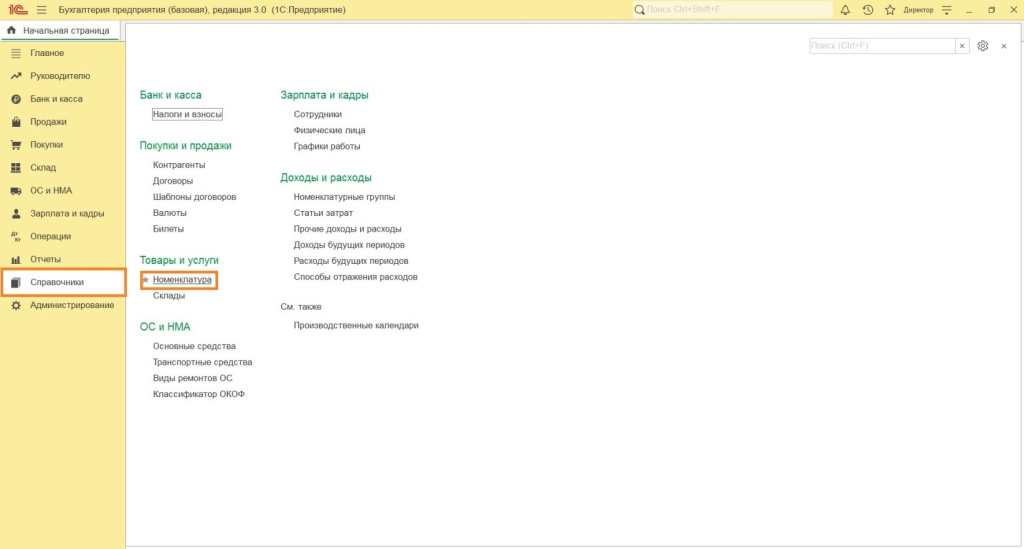1024x549 pixels.
Task: Open the history clock icon
Action: pos(867,10)
